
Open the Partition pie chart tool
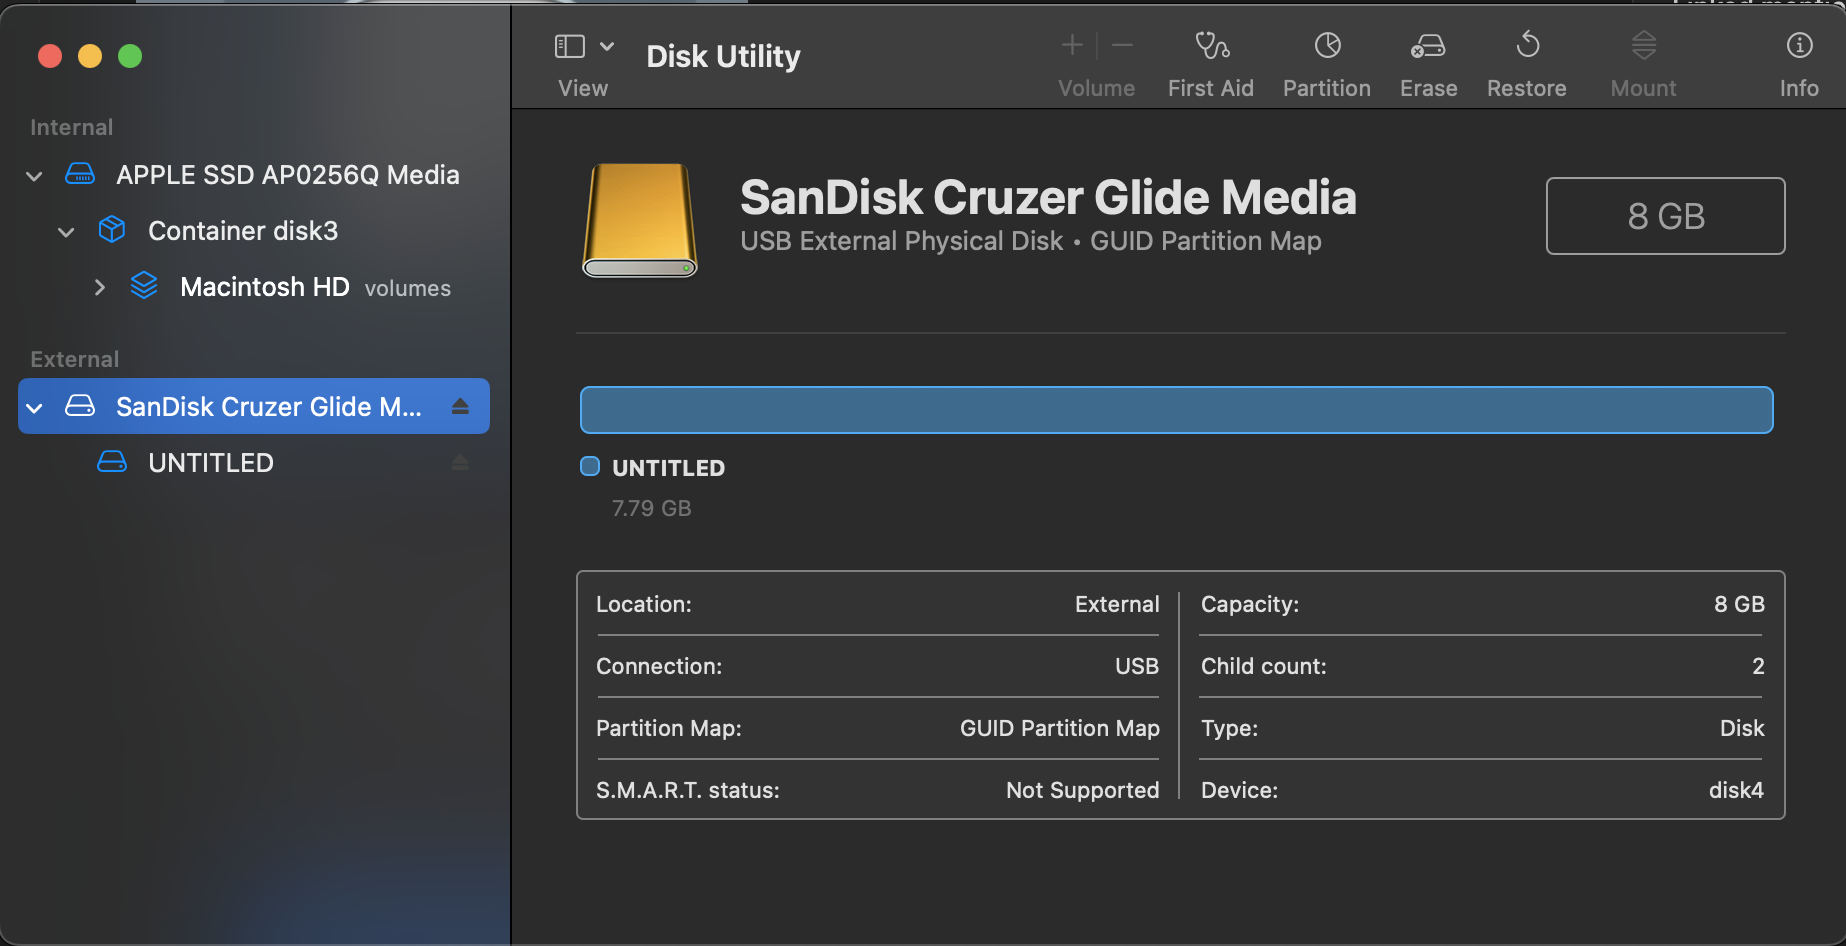1327,45
